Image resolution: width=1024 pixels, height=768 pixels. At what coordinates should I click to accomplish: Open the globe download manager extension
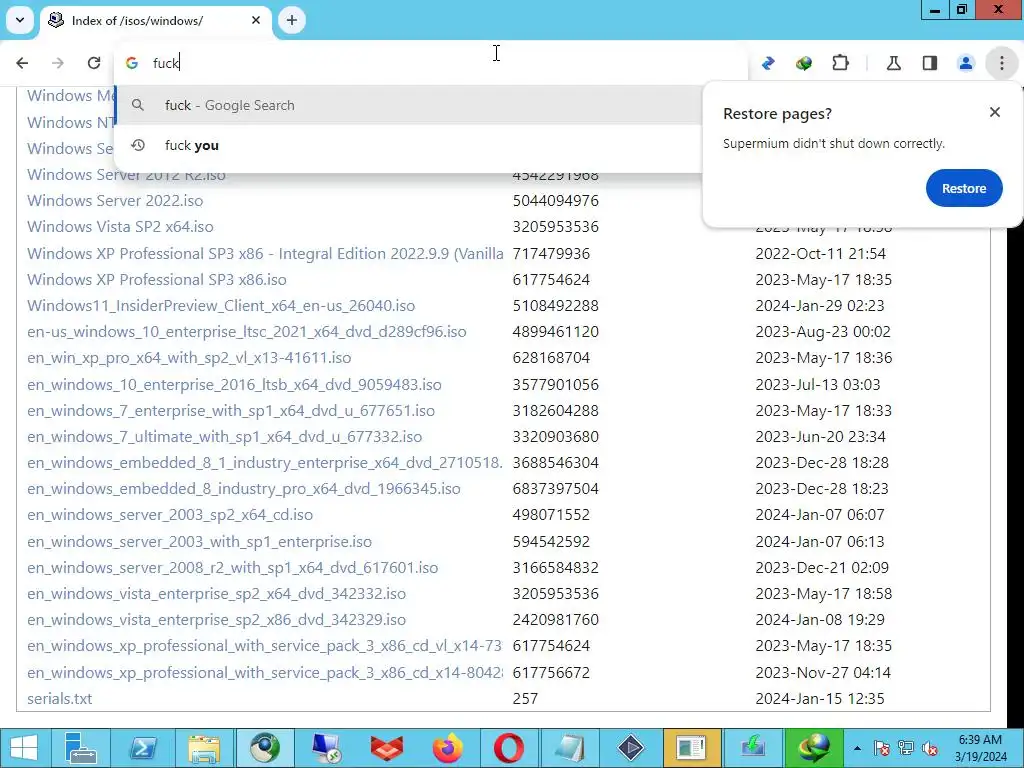[804, 63]
